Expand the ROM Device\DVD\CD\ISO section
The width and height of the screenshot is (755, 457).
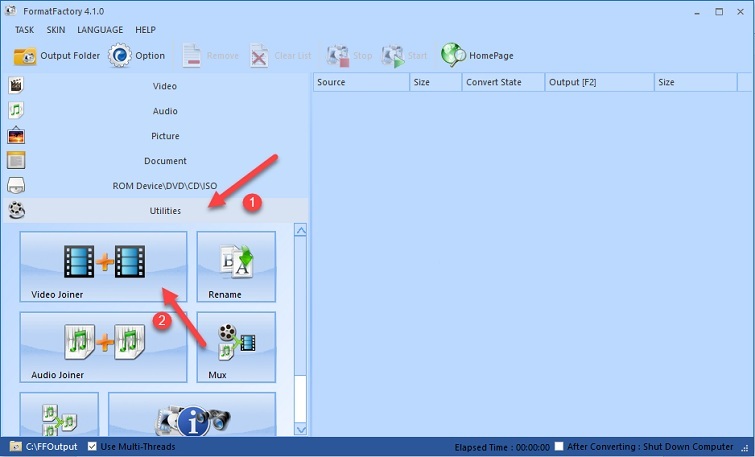tap(165, 186)
